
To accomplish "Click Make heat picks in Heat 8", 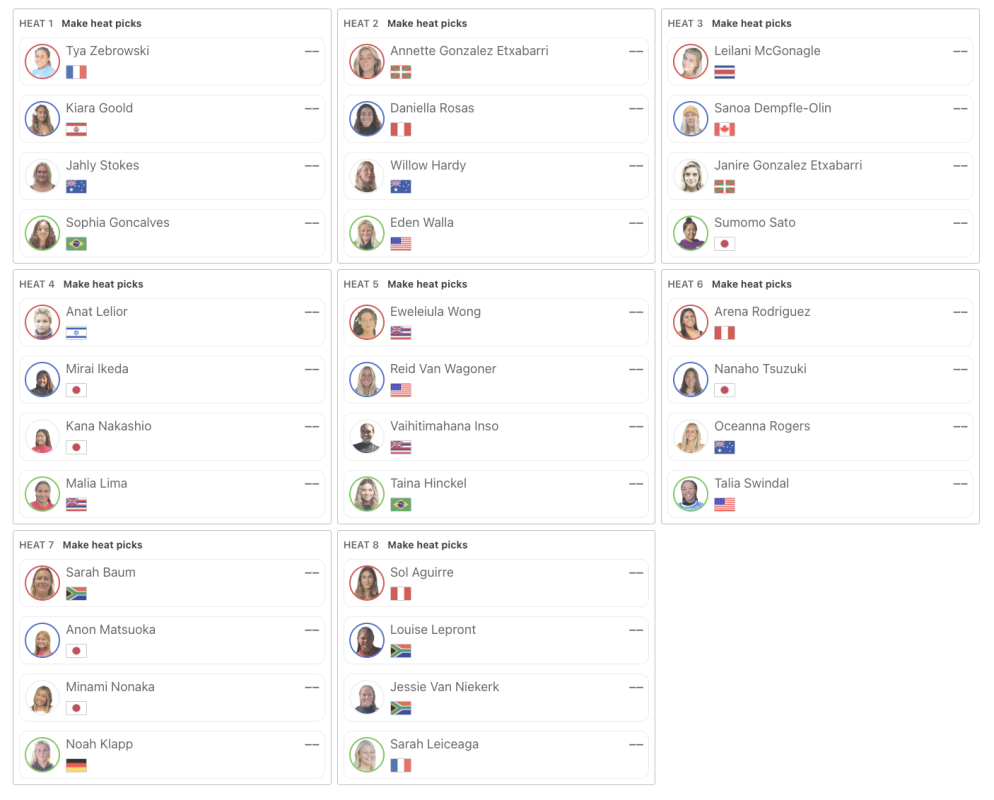I will point(427,545).
